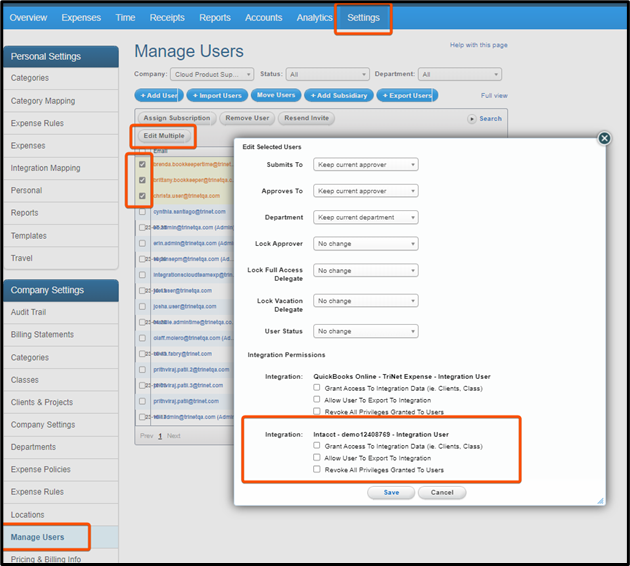Viewport: 630px width, 566px height.
Task: Open the Submits To dropdown
Action: (366, 164)
